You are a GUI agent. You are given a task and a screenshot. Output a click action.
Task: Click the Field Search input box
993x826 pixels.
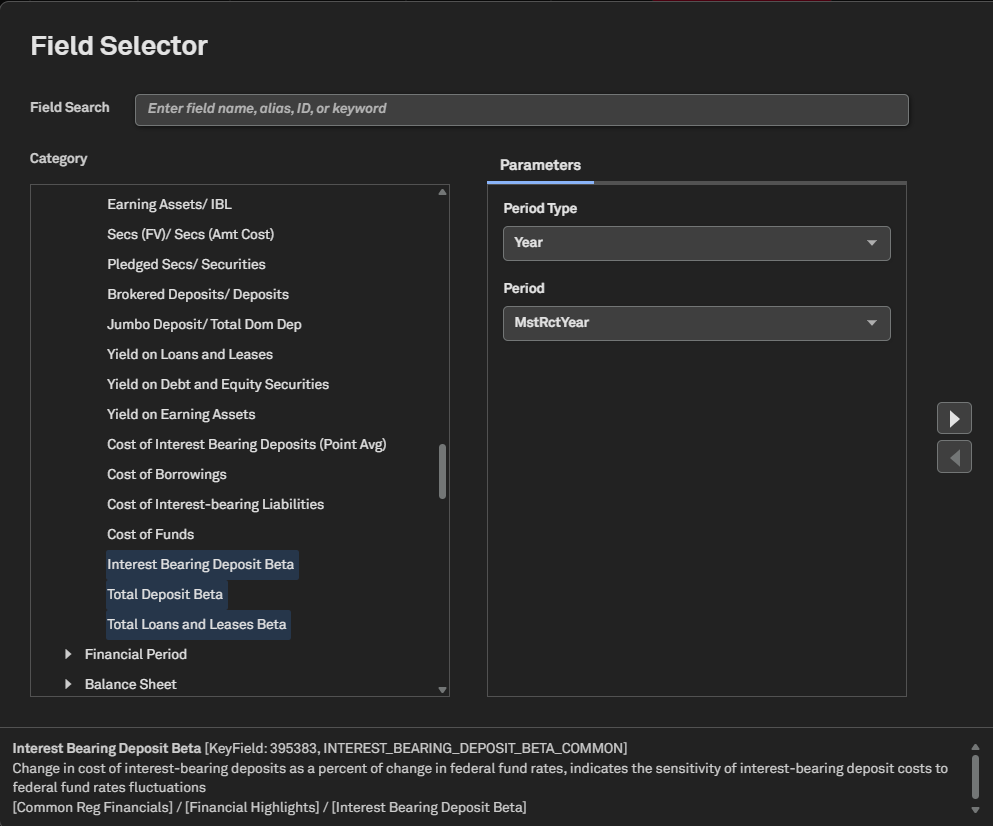point(521,109)
